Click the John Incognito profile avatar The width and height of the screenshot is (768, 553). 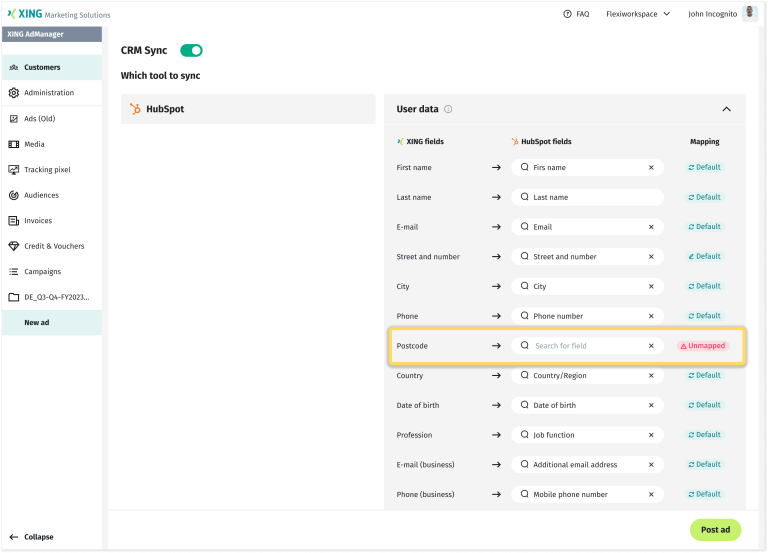click(x=749, y=14)
